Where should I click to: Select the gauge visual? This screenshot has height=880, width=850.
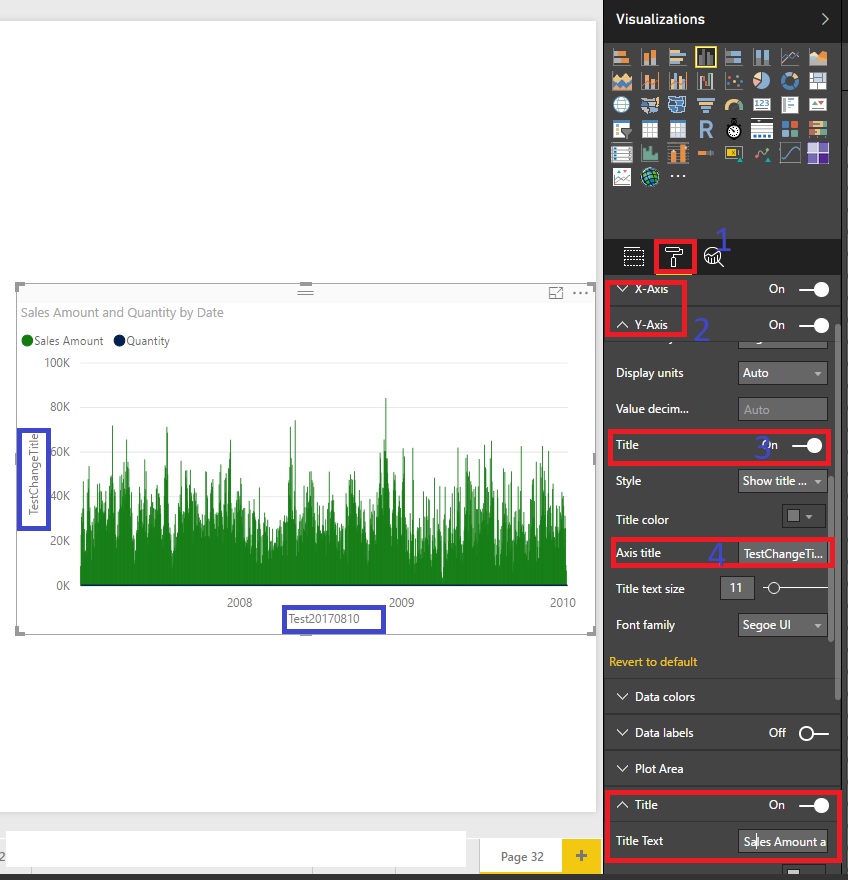[x=733, y=105]
